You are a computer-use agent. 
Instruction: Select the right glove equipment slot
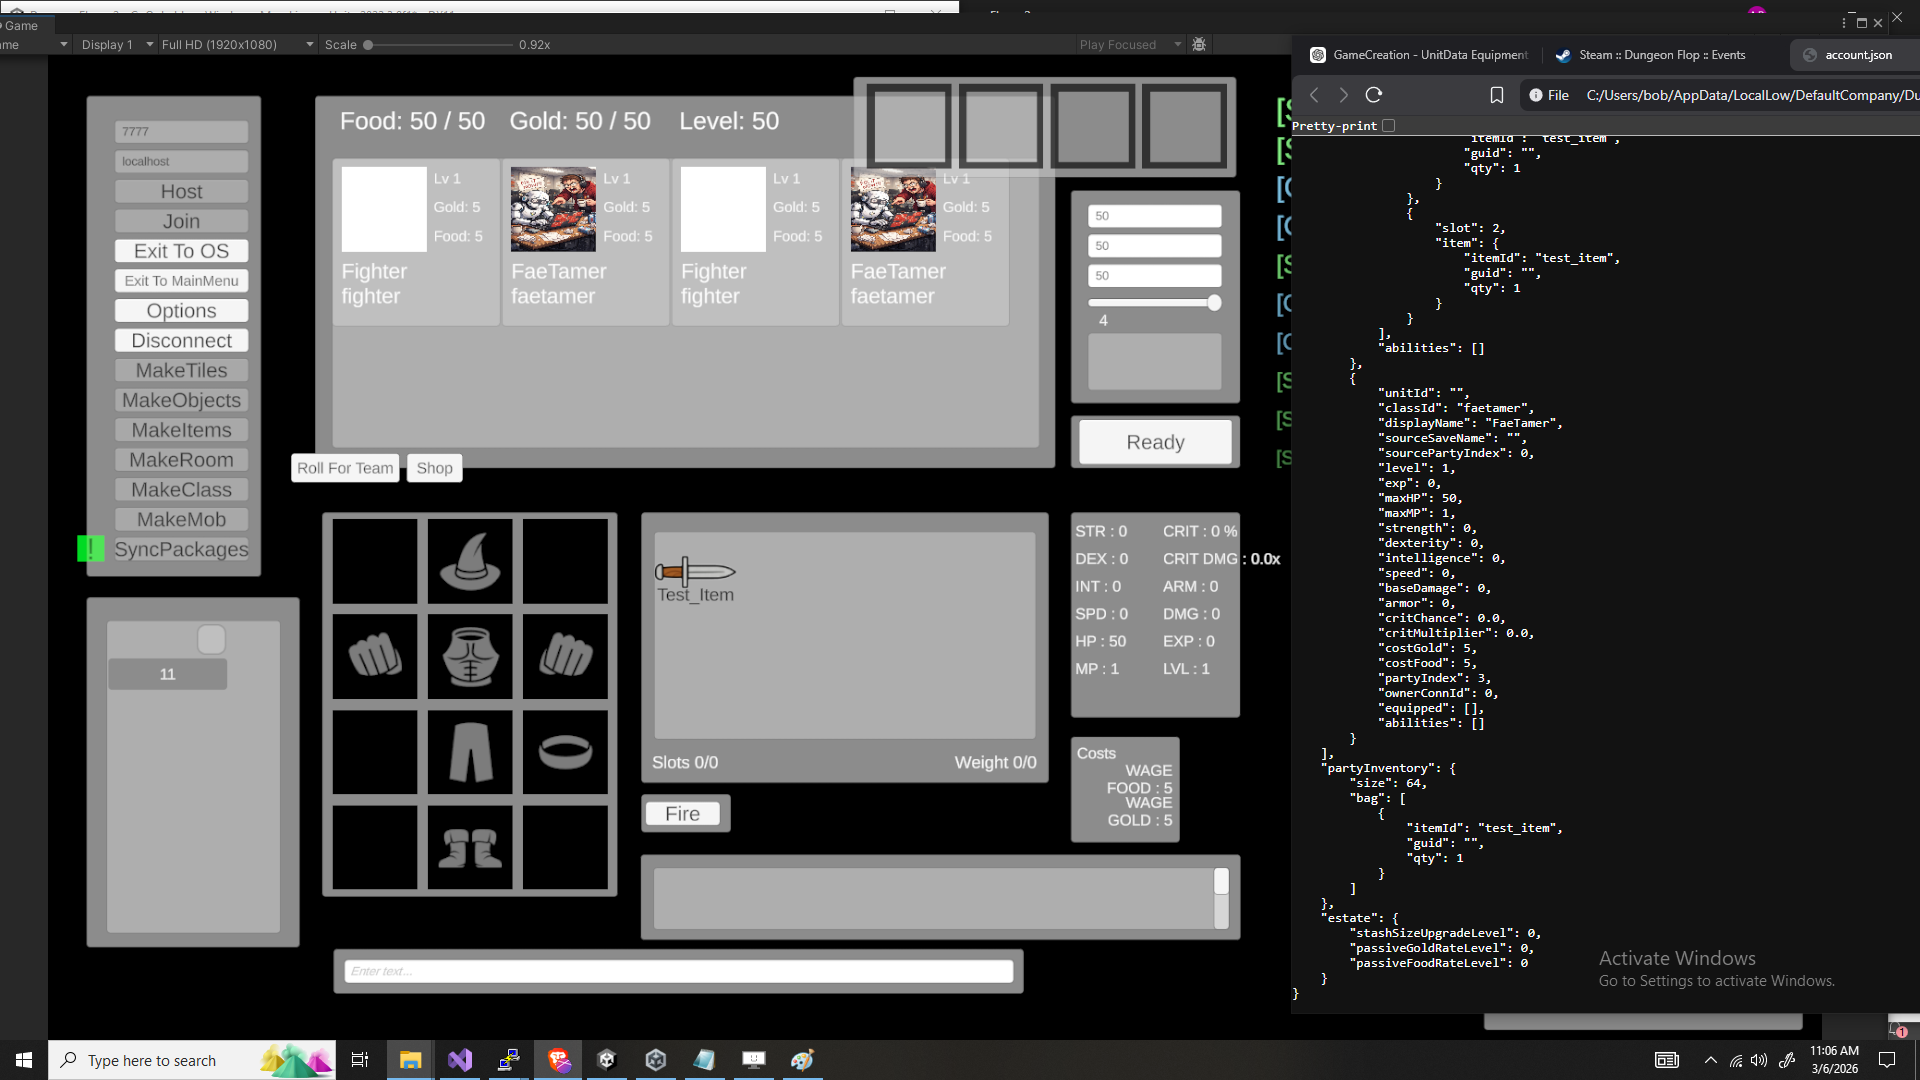565,656
